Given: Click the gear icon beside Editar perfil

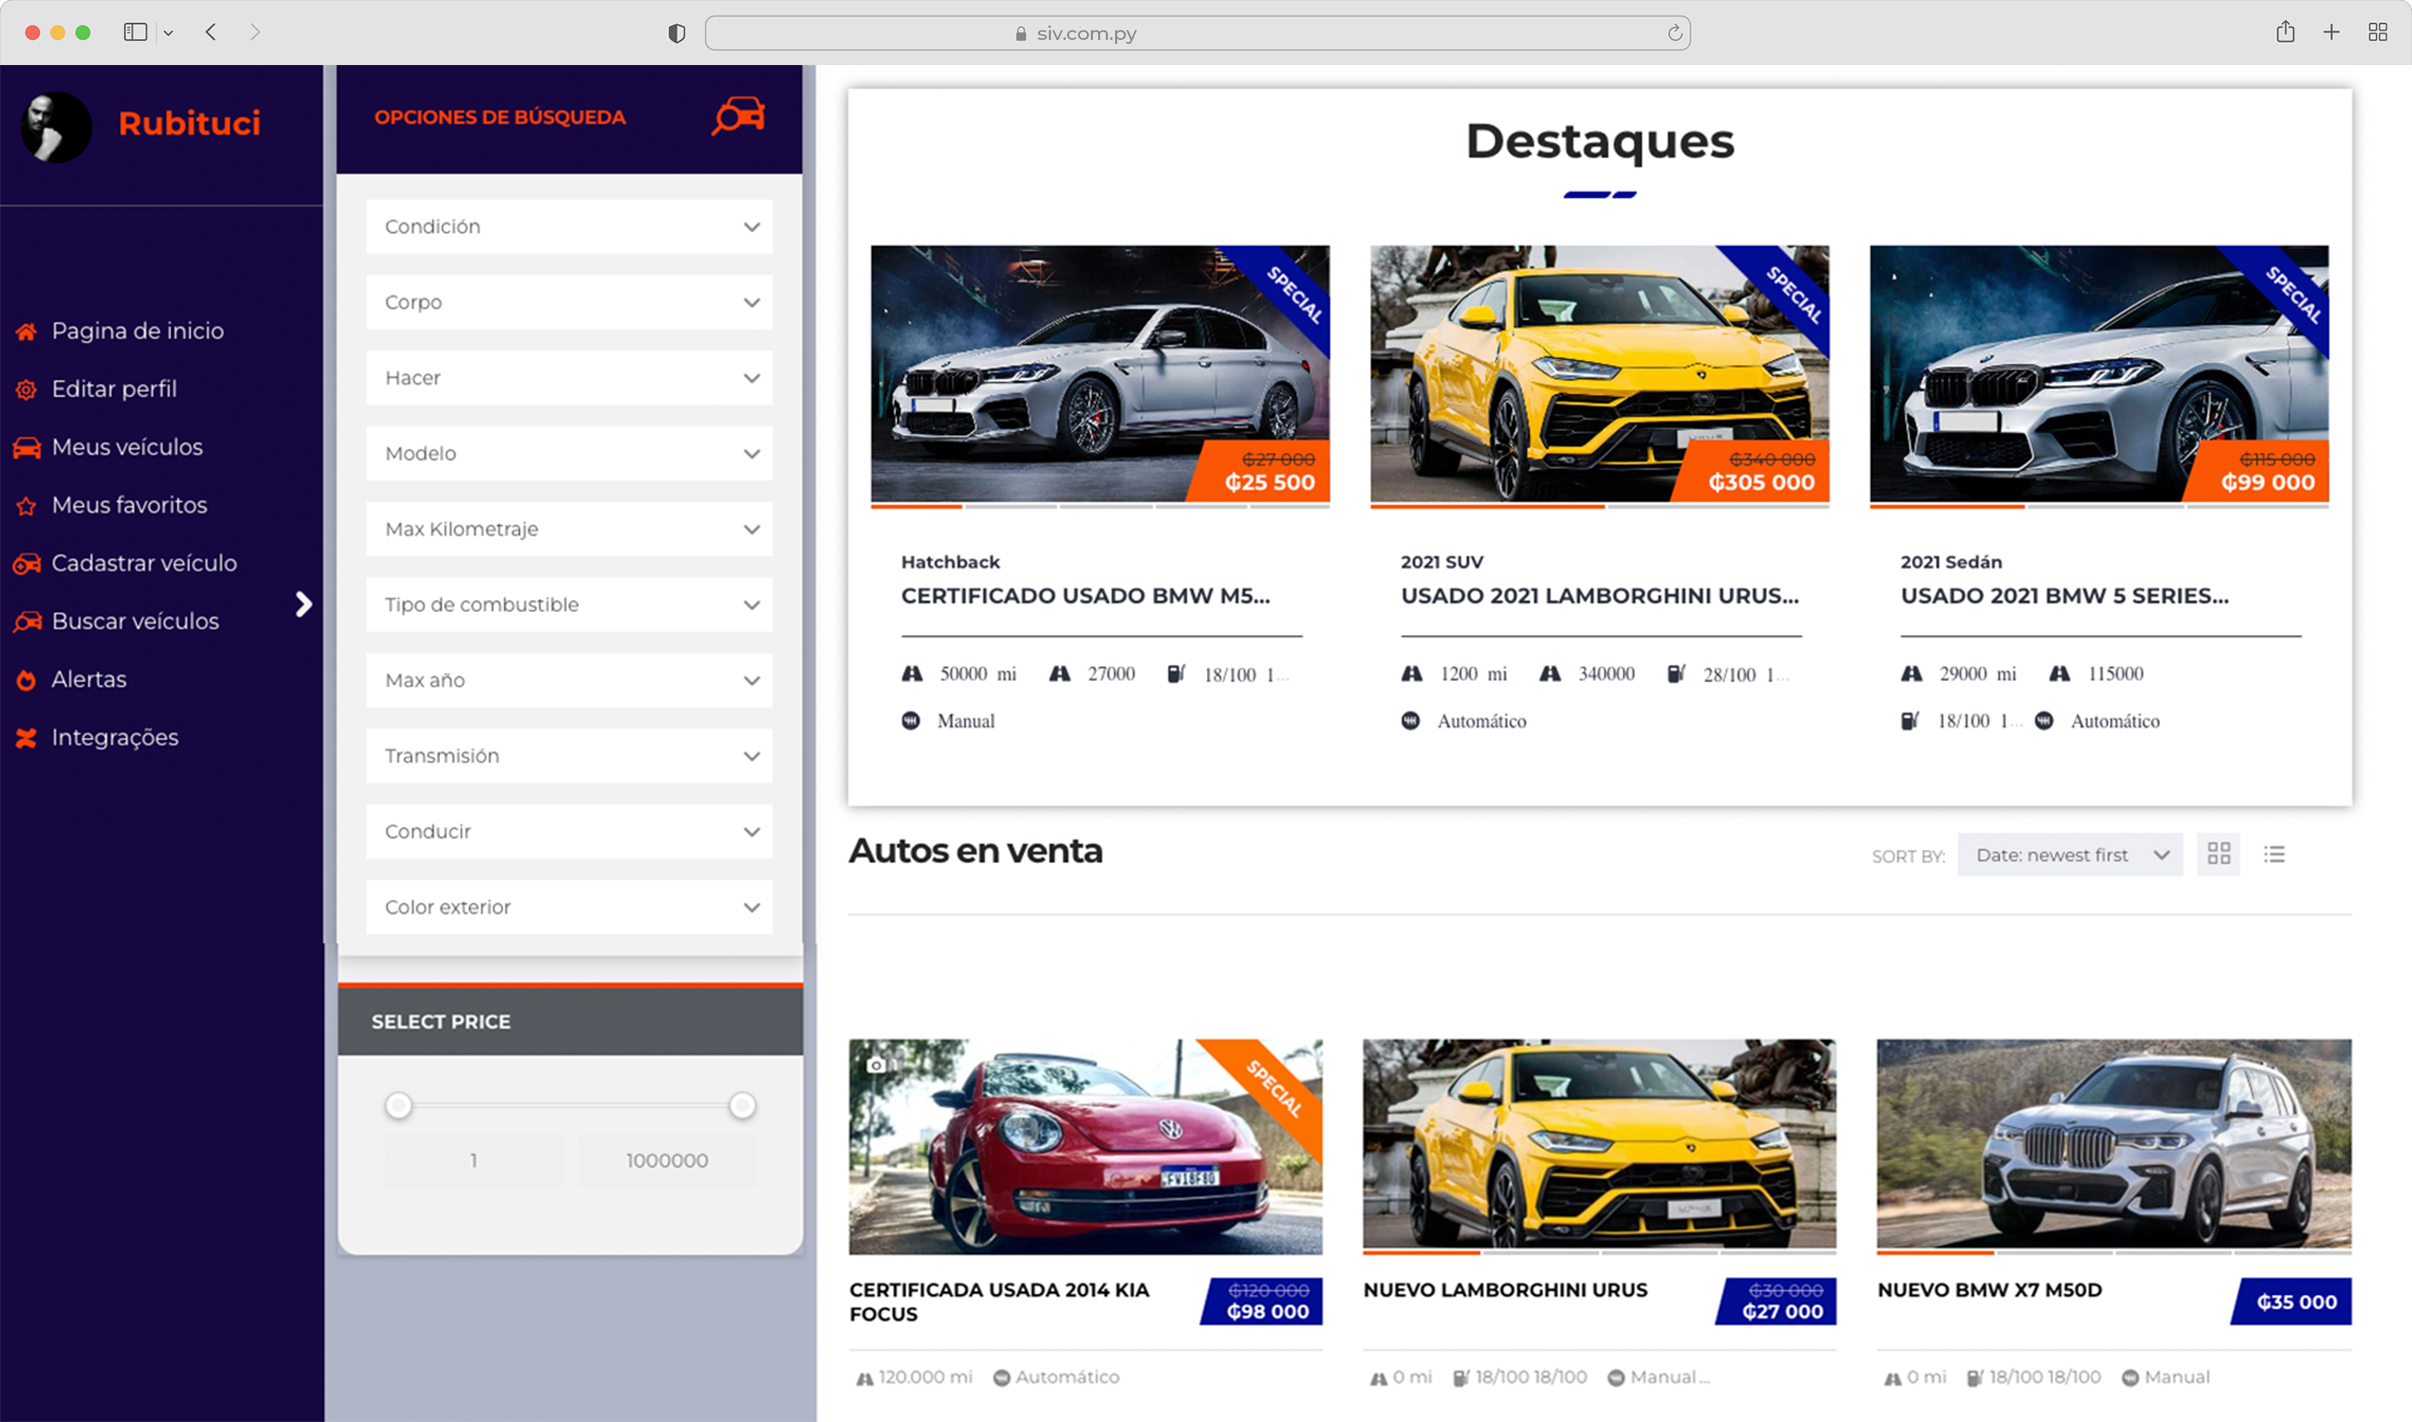Looking at the screenshot, I should coord(26,389).
